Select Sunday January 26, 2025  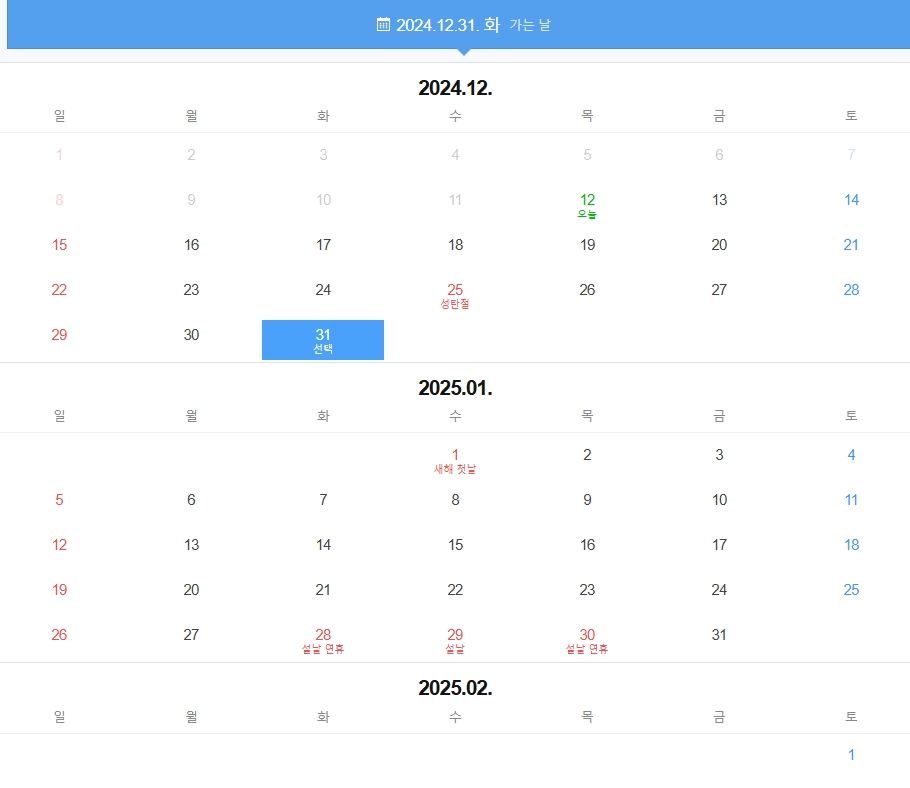pyautogui.click(x=59, y=635)
